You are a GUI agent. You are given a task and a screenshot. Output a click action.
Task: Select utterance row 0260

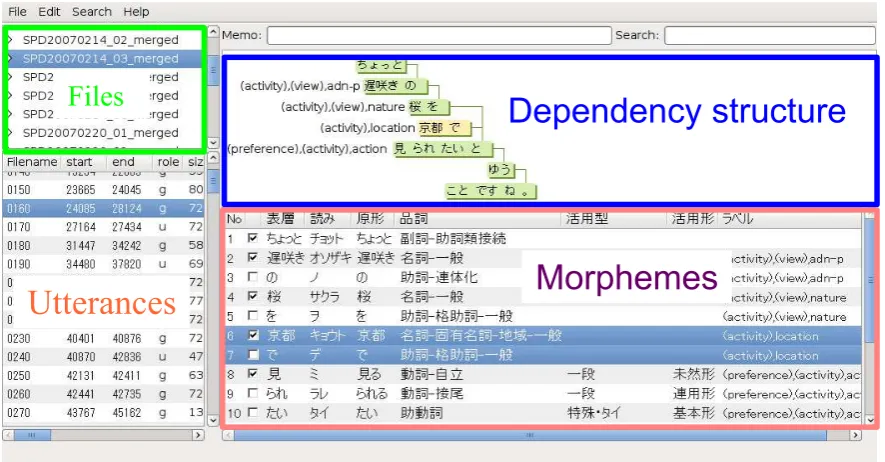104,394
